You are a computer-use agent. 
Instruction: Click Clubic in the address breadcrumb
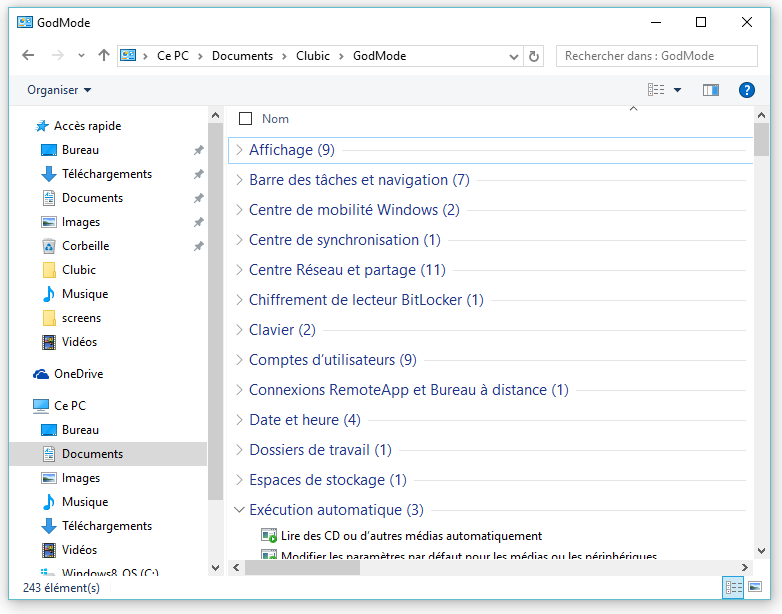[313, 56]
